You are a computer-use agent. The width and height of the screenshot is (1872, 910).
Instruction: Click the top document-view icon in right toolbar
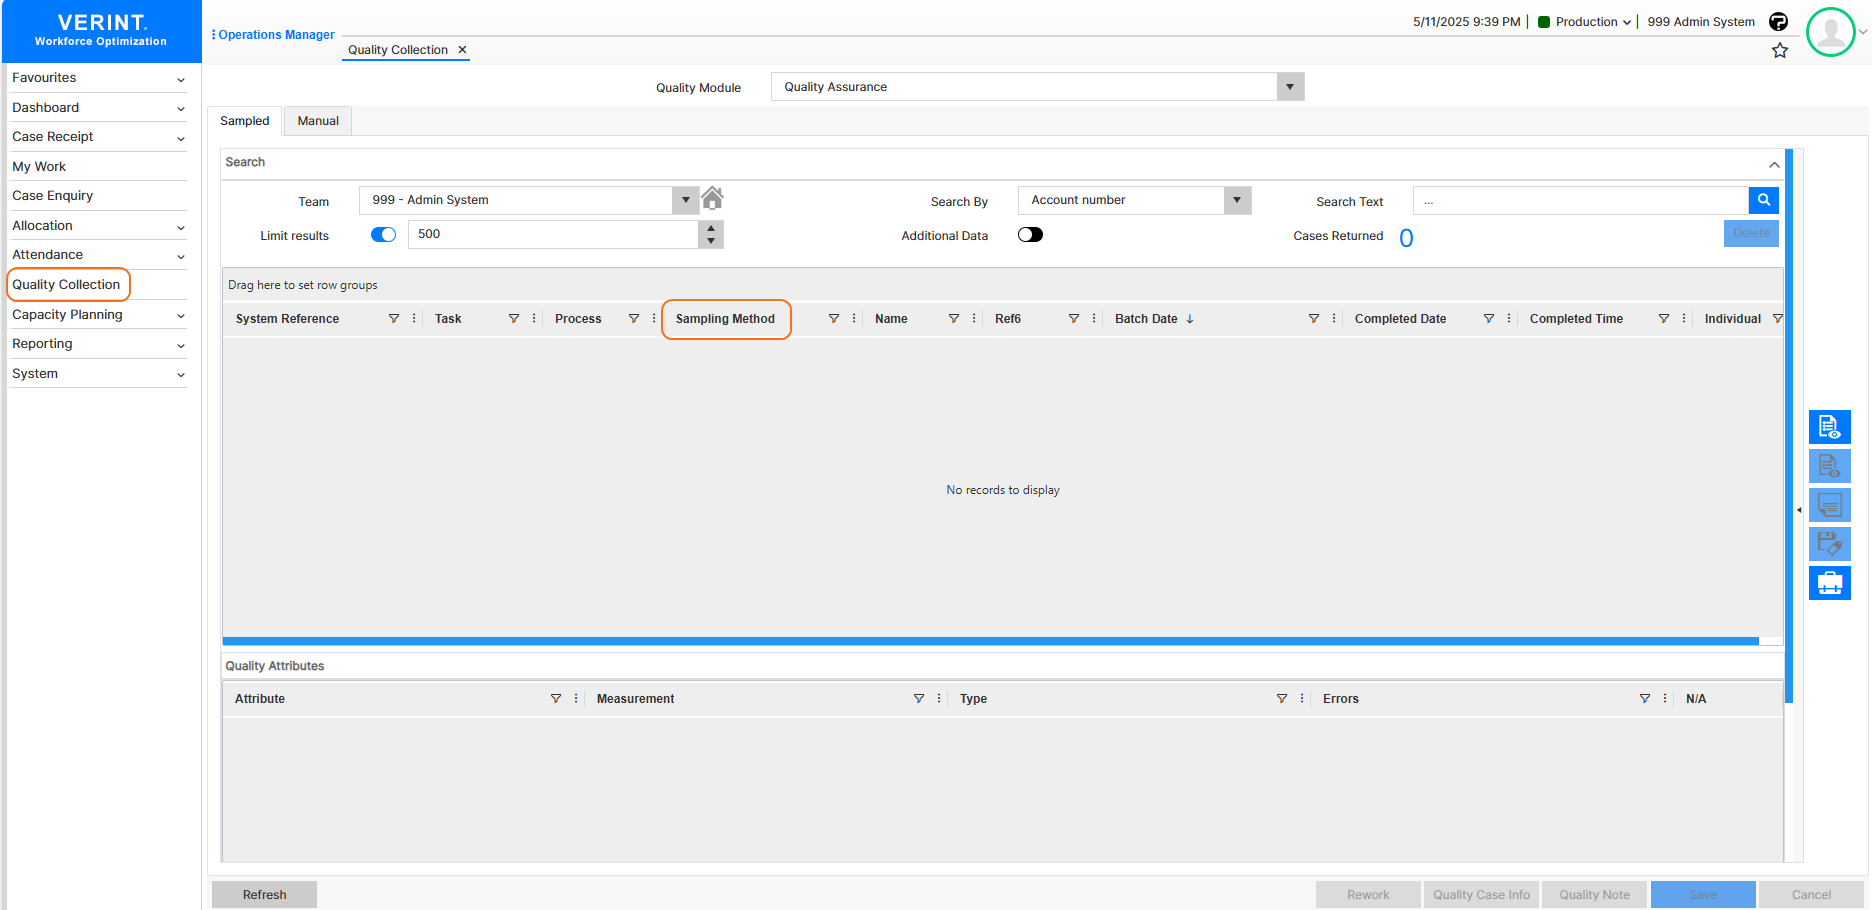(x=1829, y=427)
